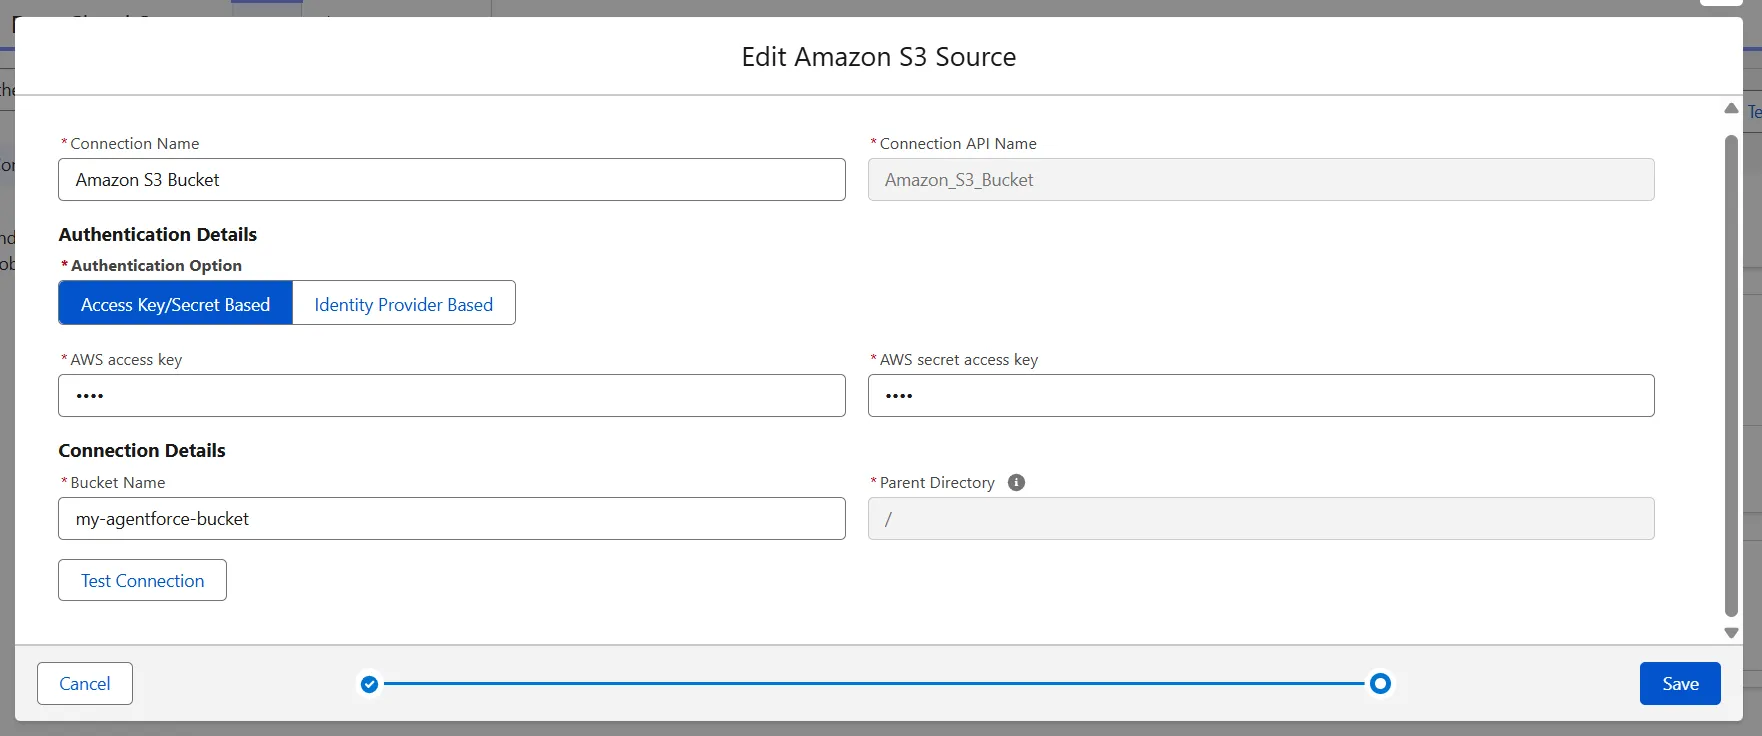Click the greyed-out Parent Directory field

1260,519
